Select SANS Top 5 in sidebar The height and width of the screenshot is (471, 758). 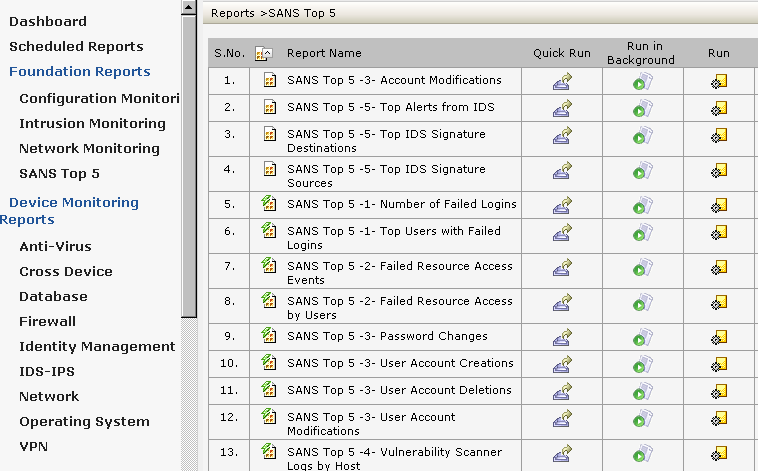pos(59,174)
